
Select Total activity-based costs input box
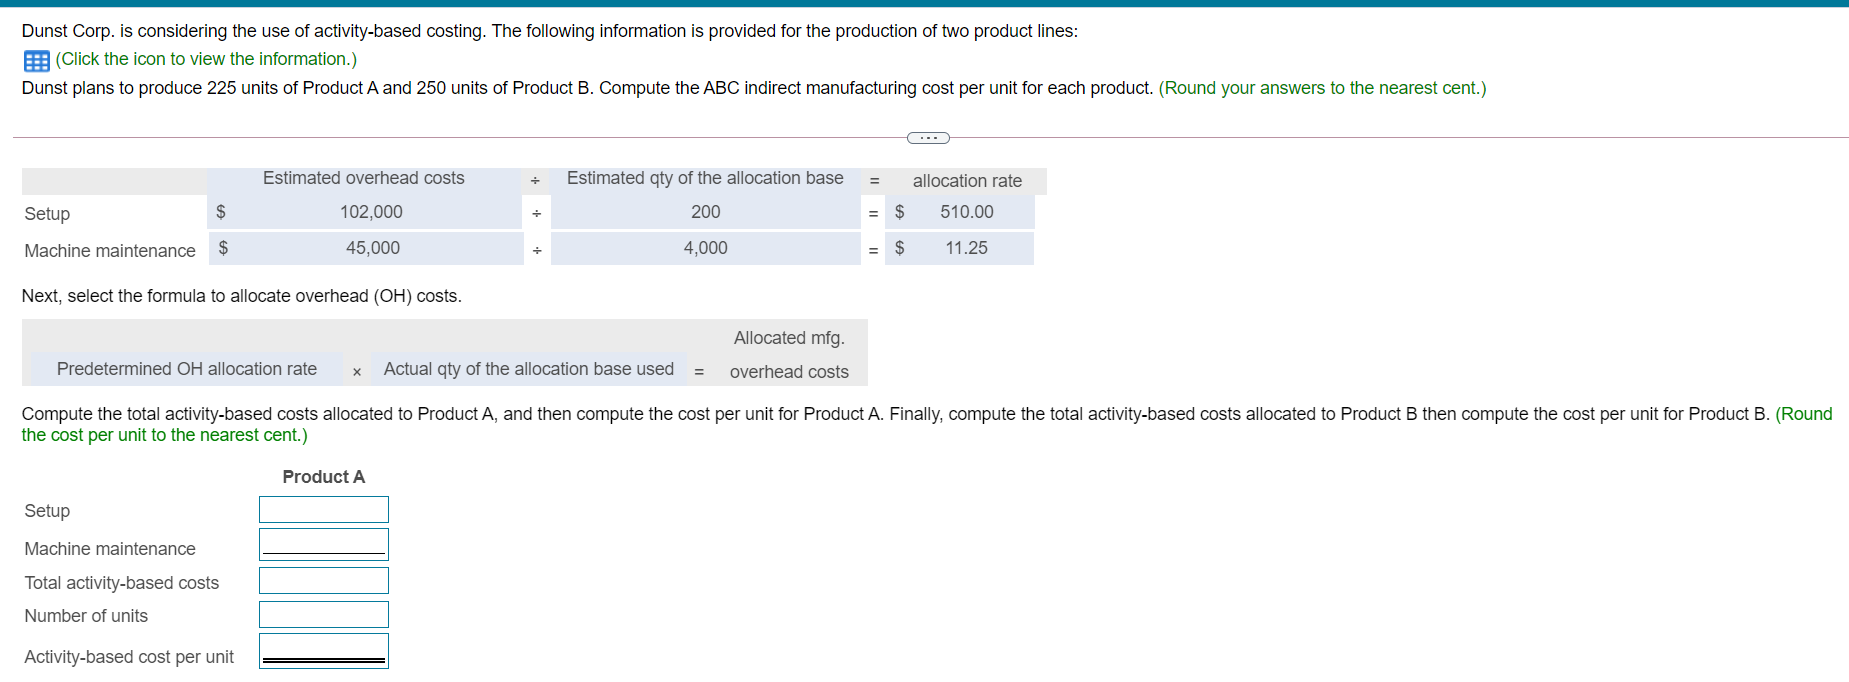324,581
